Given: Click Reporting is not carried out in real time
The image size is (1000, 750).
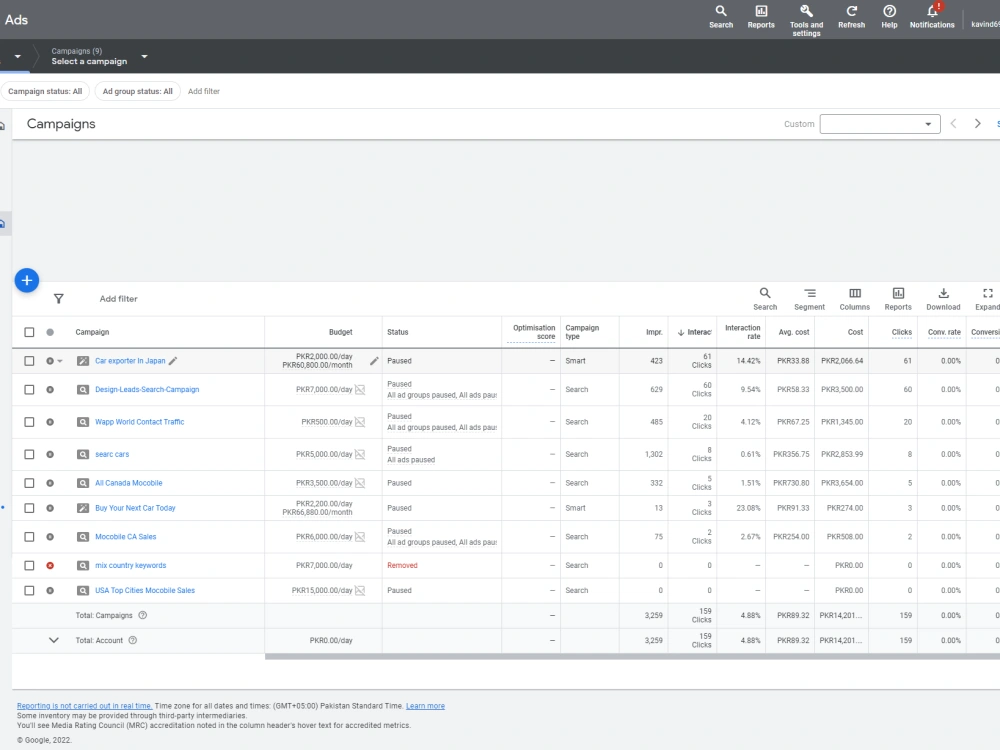Looking at the screenshot, I should coord(85,706).
